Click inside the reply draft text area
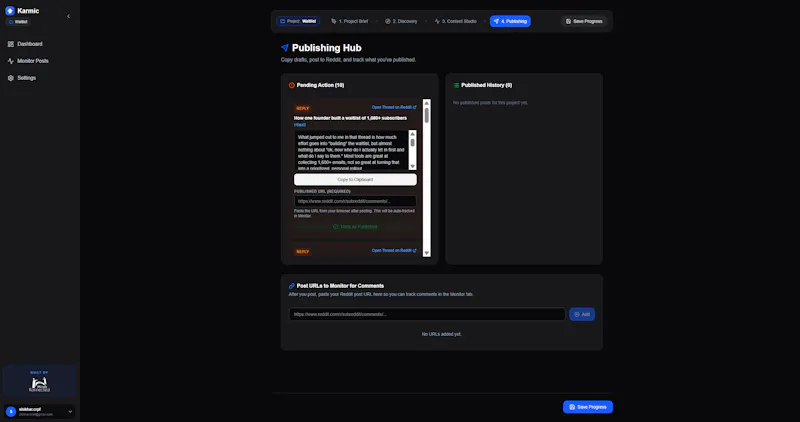Viewport: 800px width, 422px height. (352, 150)
